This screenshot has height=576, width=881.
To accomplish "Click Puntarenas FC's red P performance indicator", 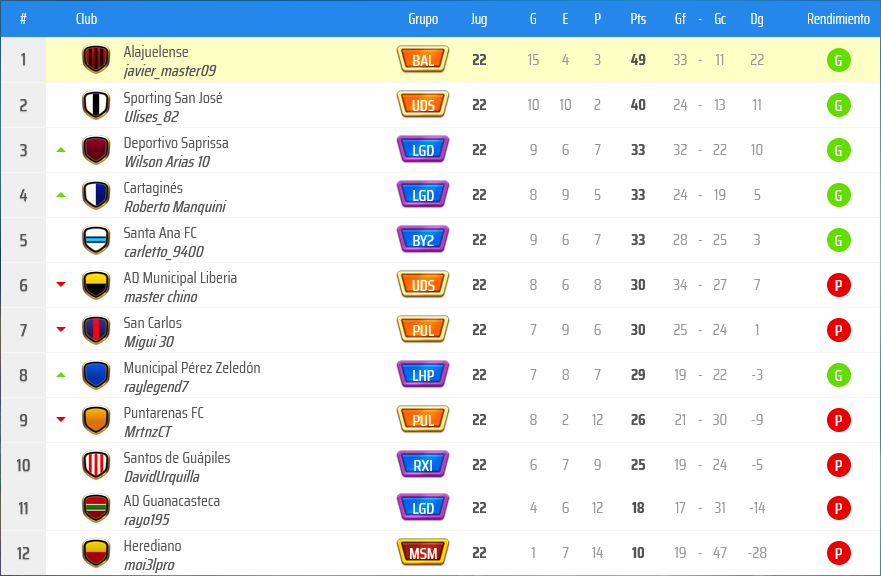I will pyautogui.click(x=838, y=420).
